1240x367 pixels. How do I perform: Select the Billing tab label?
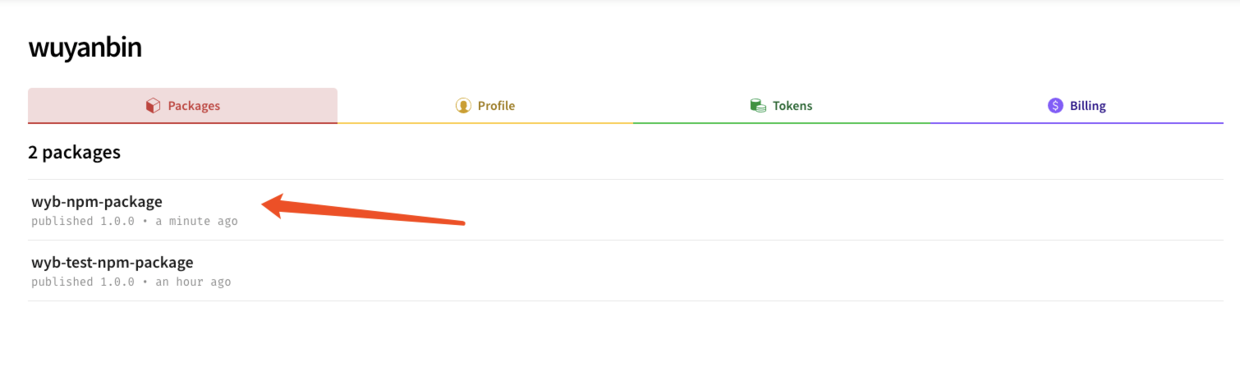[1088, 105]
